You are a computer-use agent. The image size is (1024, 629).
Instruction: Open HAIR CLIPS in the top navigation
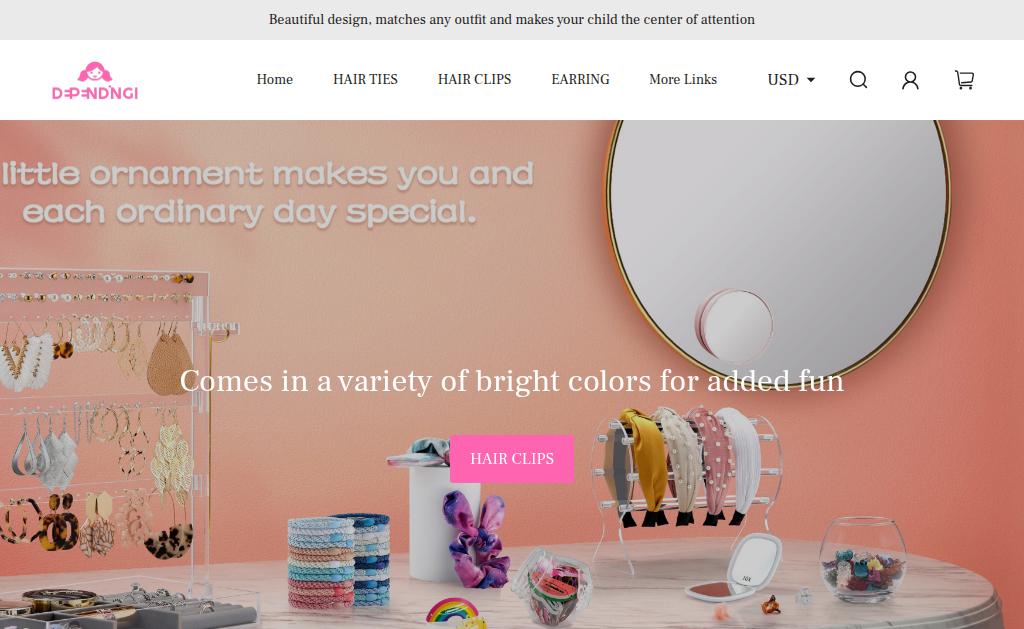(x=474, y=79)
